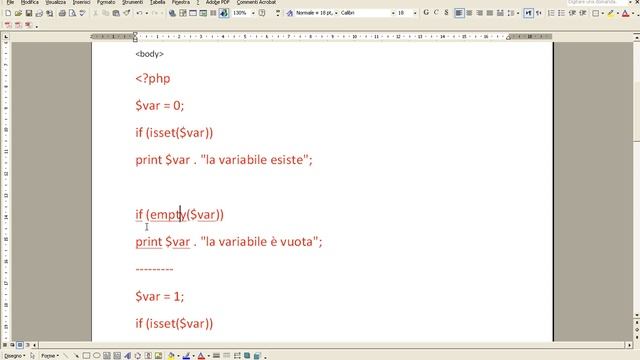Apply fill color paint bucket
640x360 pixels.
click(171, 356)
